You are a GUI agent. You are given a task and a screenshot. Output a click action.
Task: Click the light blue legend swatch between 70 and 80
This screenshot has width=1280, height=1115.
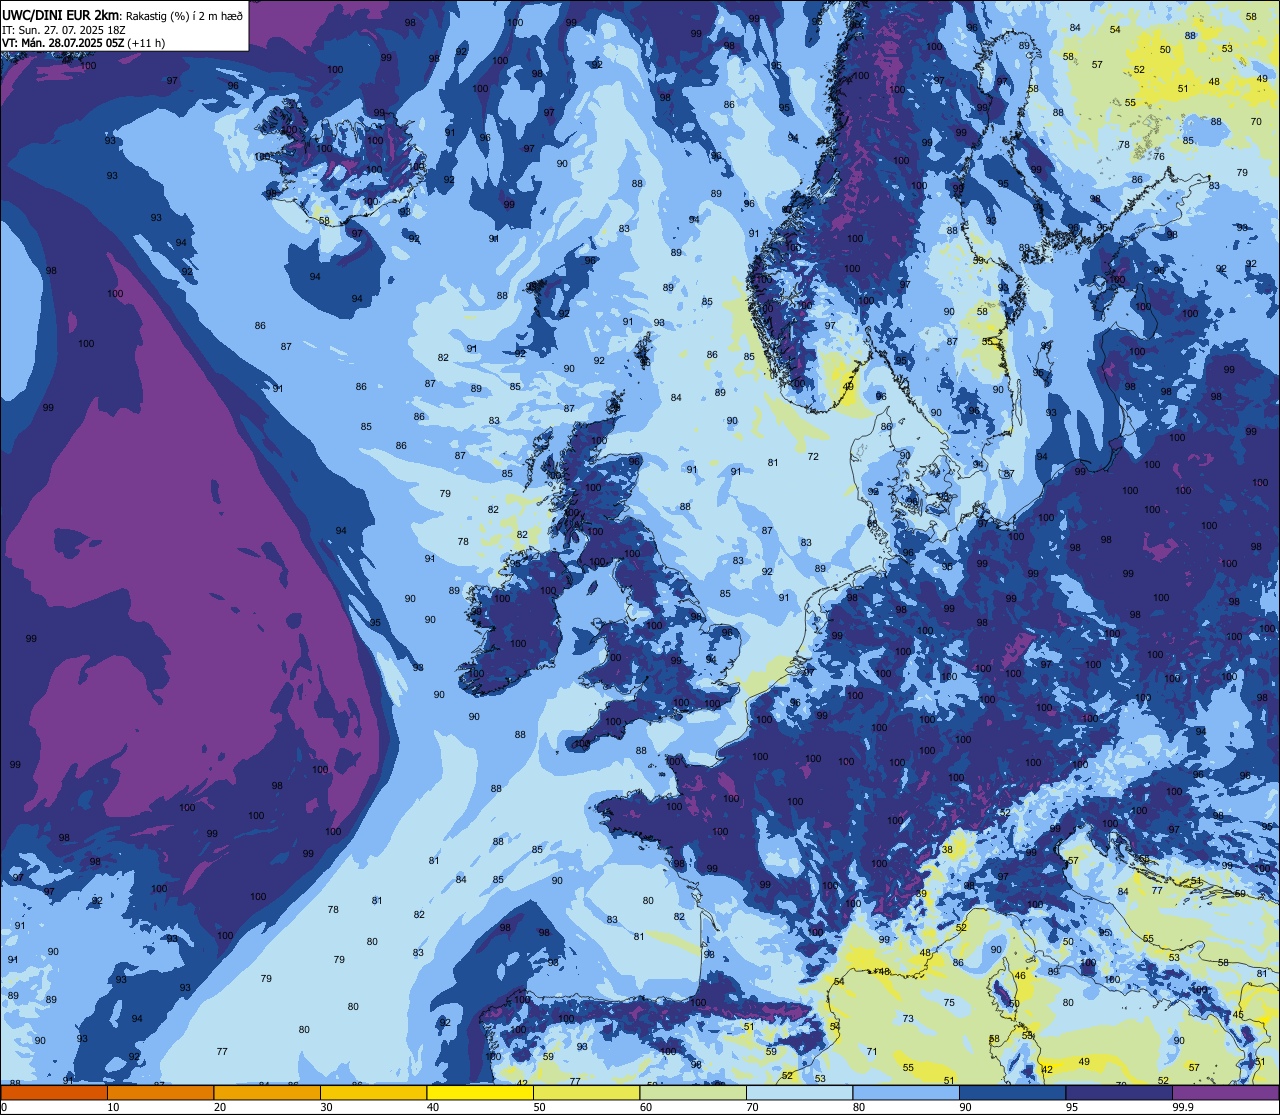coord(800,1092)
